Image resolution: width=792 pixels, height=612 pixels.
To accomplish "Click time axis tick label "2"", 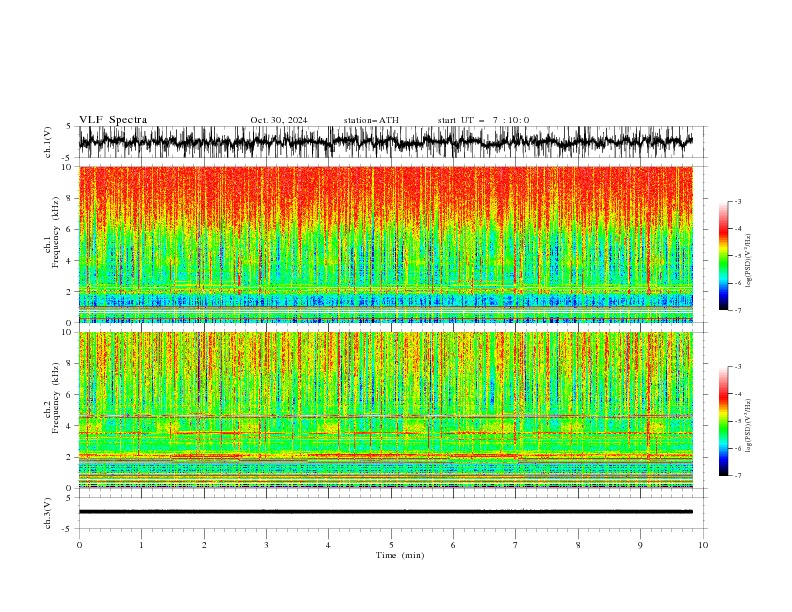I will click(204, 545).
